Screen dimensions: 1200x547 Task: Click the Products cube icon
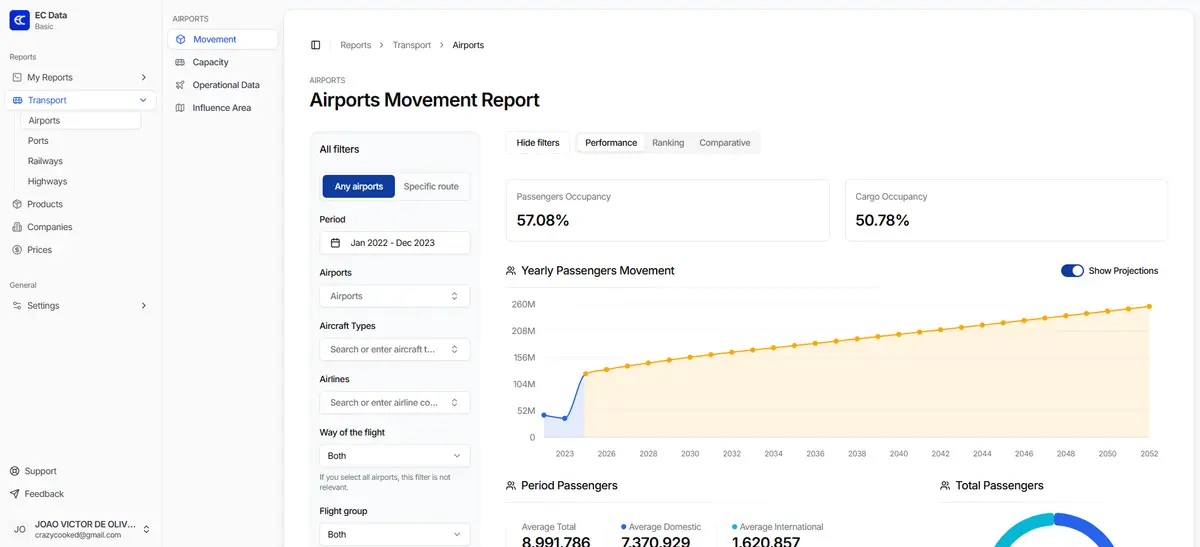17,204
